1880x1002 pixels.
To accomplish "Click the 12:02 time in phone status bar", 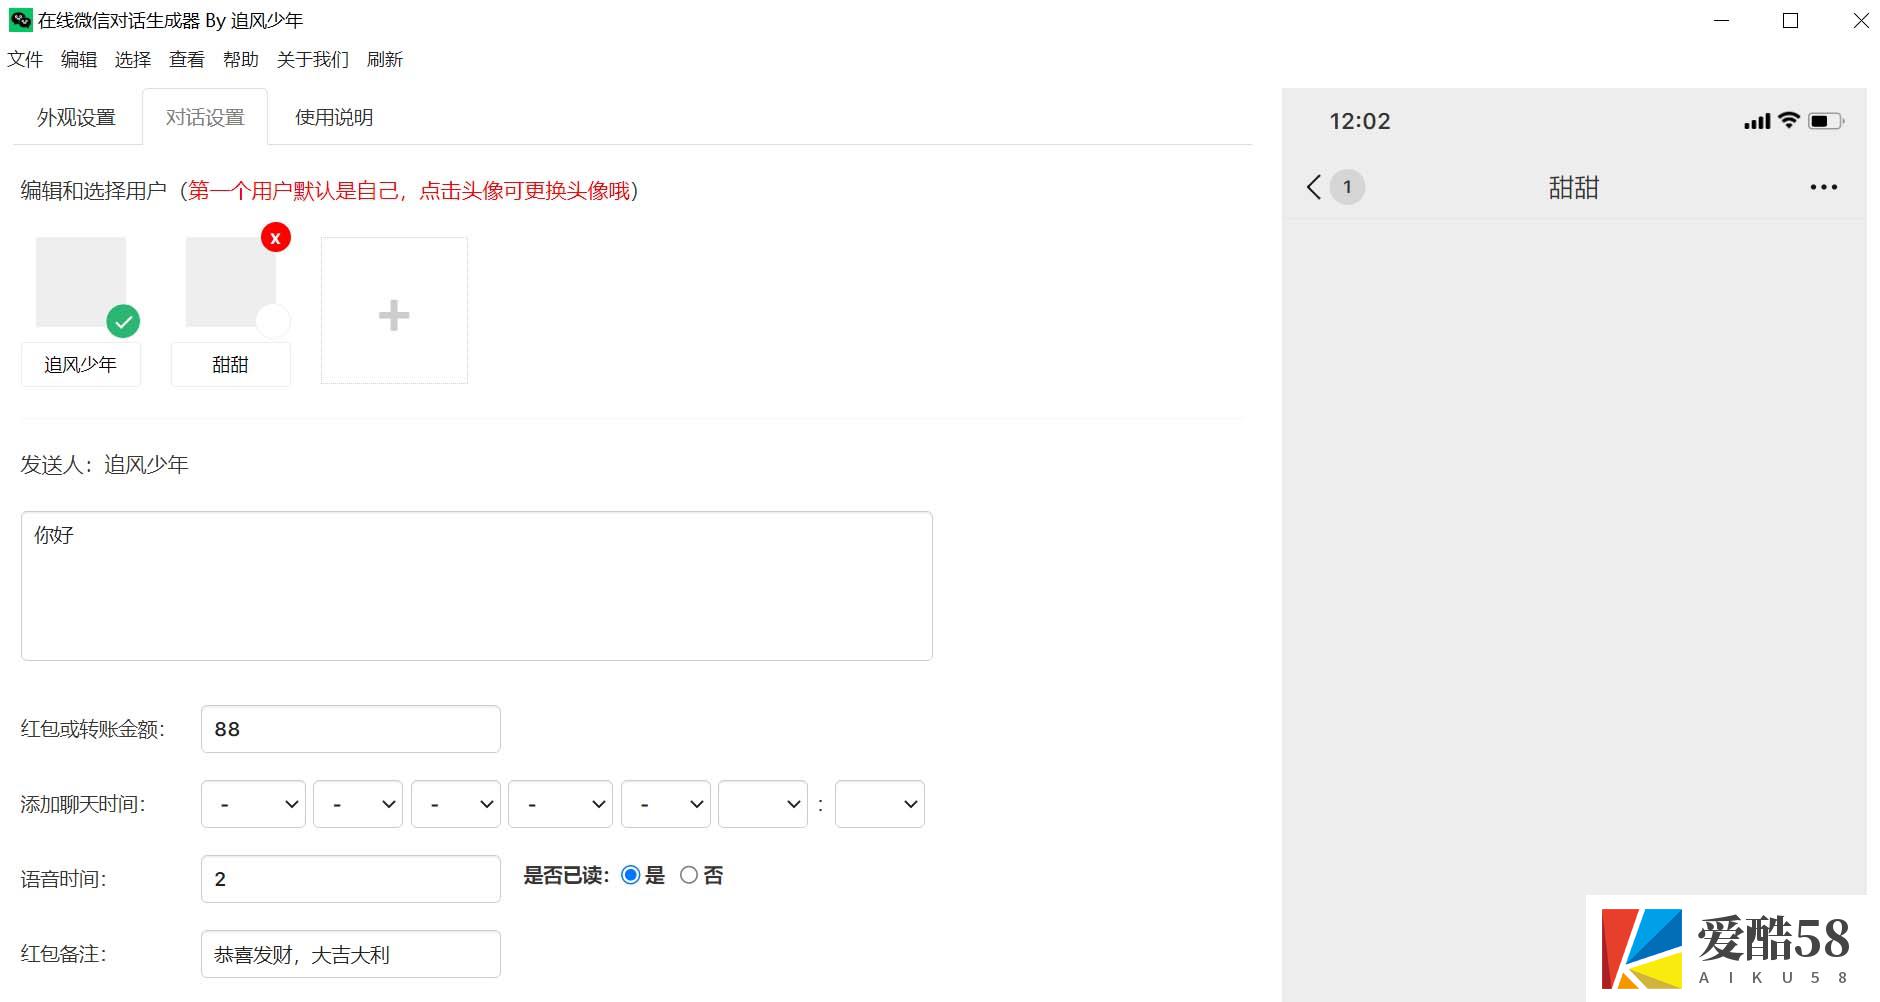I will point(1360,121).
